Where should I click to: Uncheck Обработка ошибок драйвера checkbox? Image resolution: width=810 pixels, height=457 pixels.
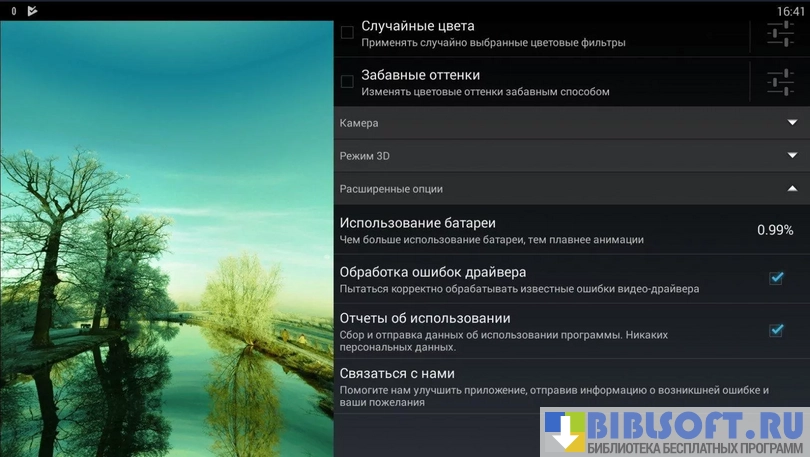click(x=776, y=278)
